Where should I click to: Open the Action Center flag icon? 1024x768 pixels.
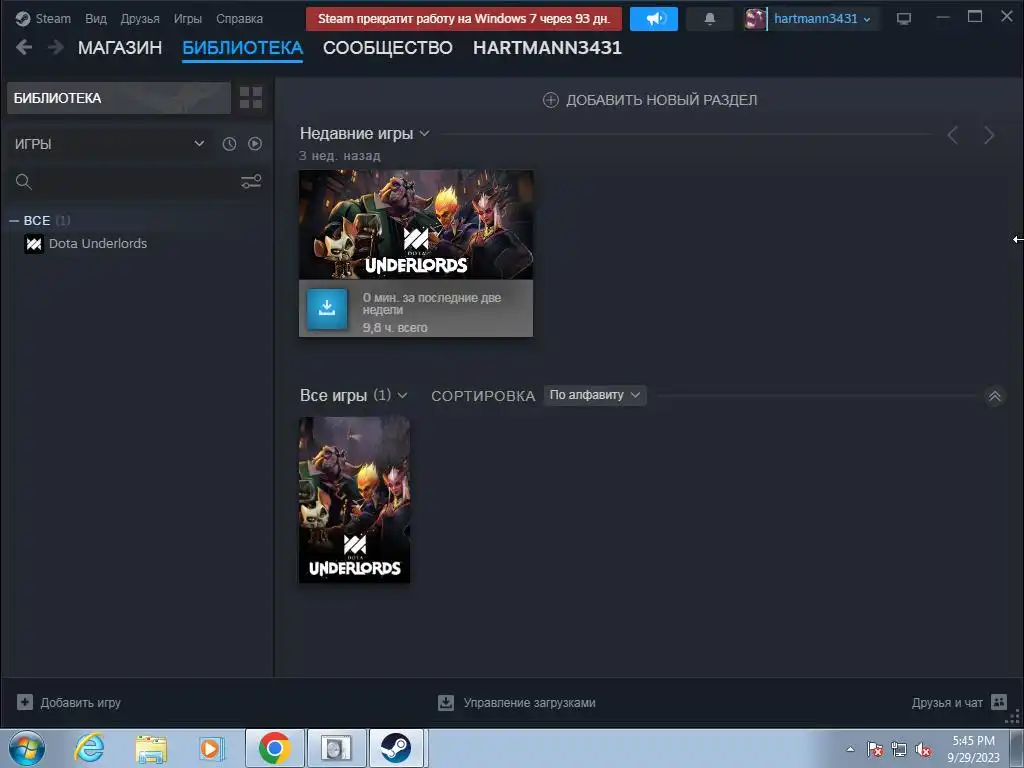[x=875, y=749]
